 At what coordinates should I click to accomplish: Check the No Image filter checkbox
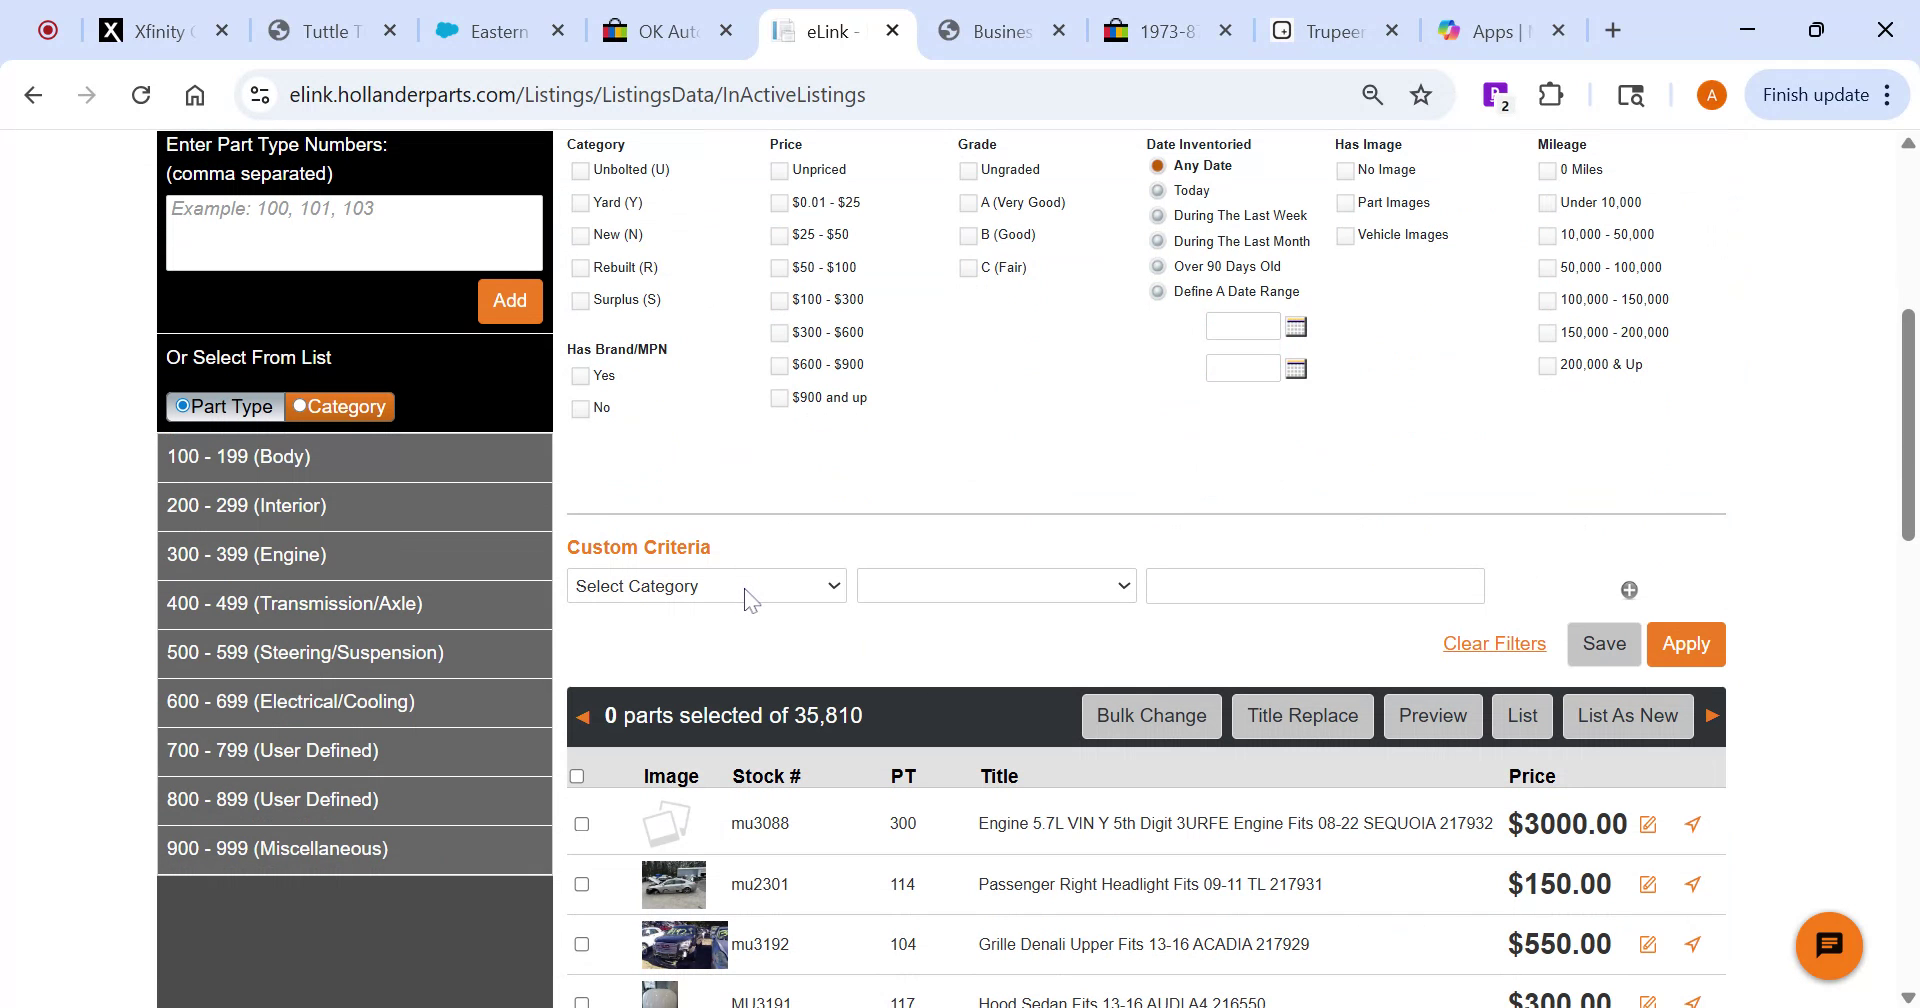pos(1345,170)
